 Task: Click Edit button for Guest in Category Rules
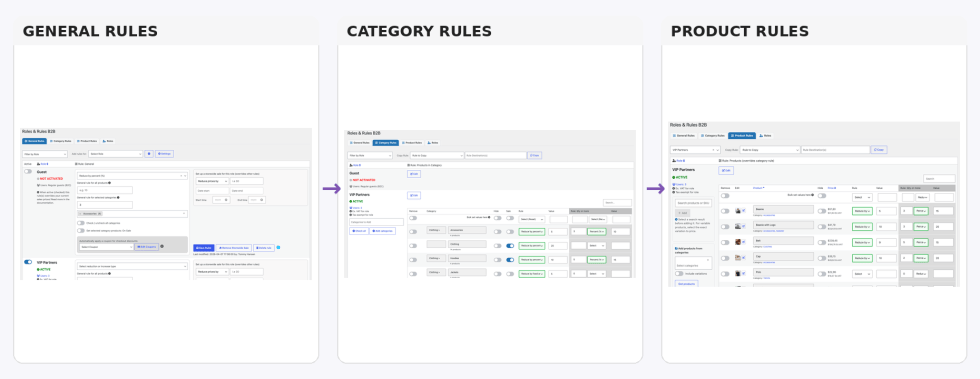[414, 174]
